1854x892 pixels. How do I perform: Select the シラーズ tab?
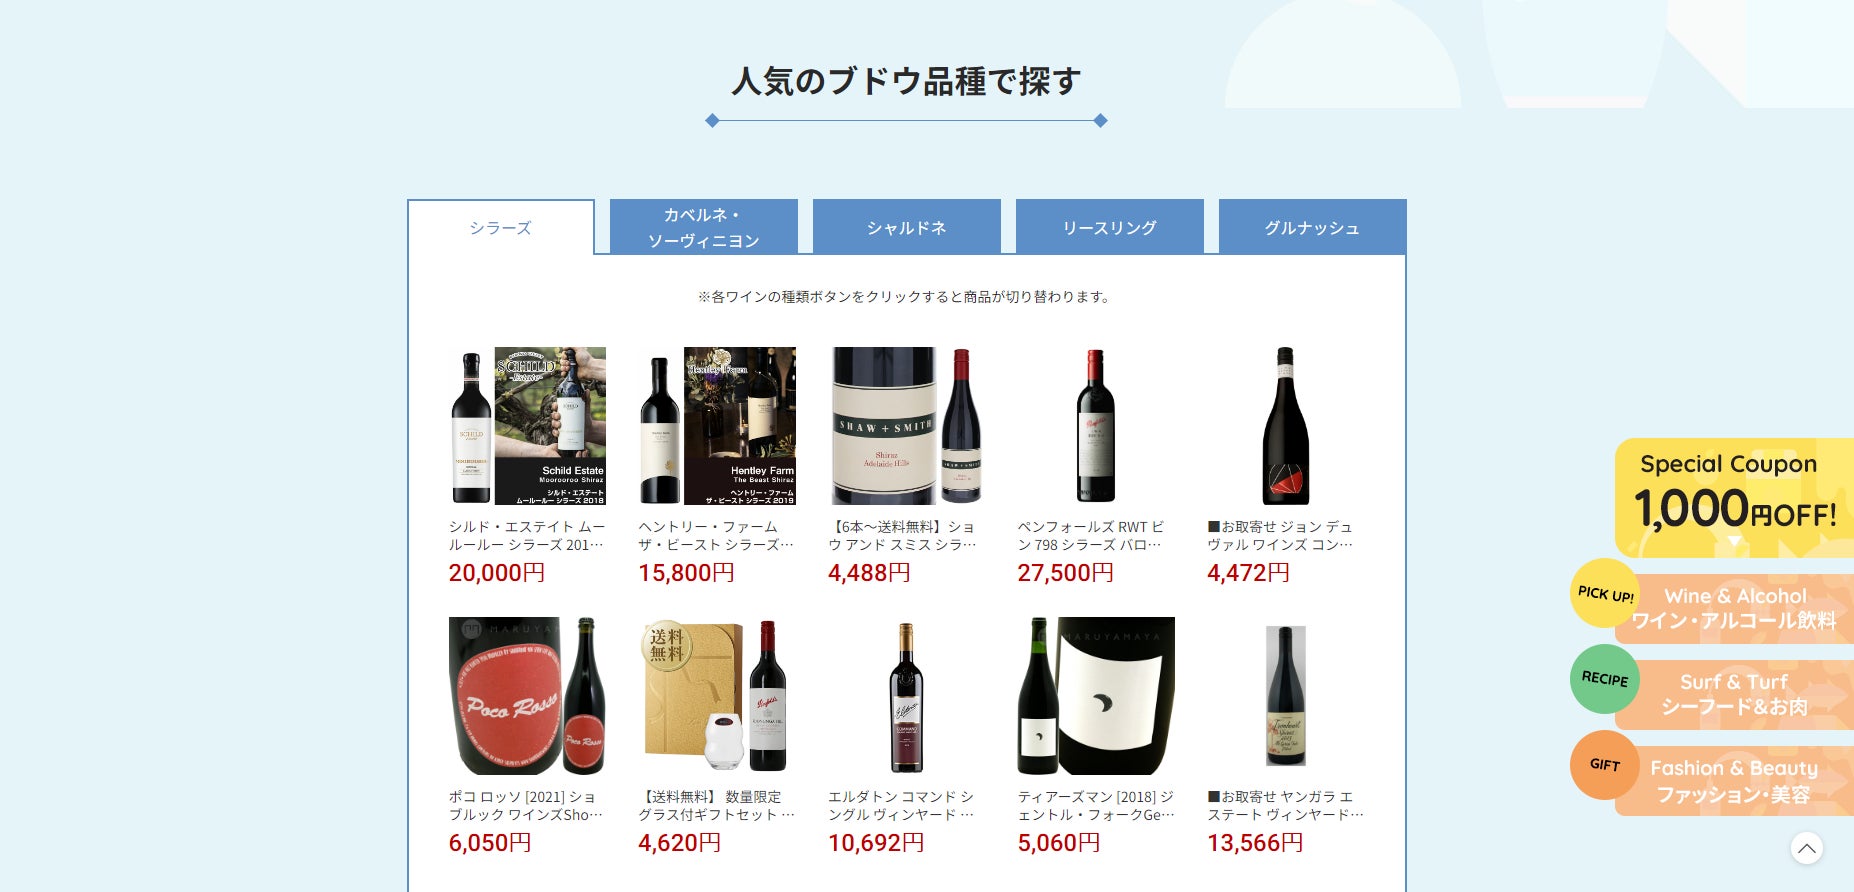pos(501,228)
